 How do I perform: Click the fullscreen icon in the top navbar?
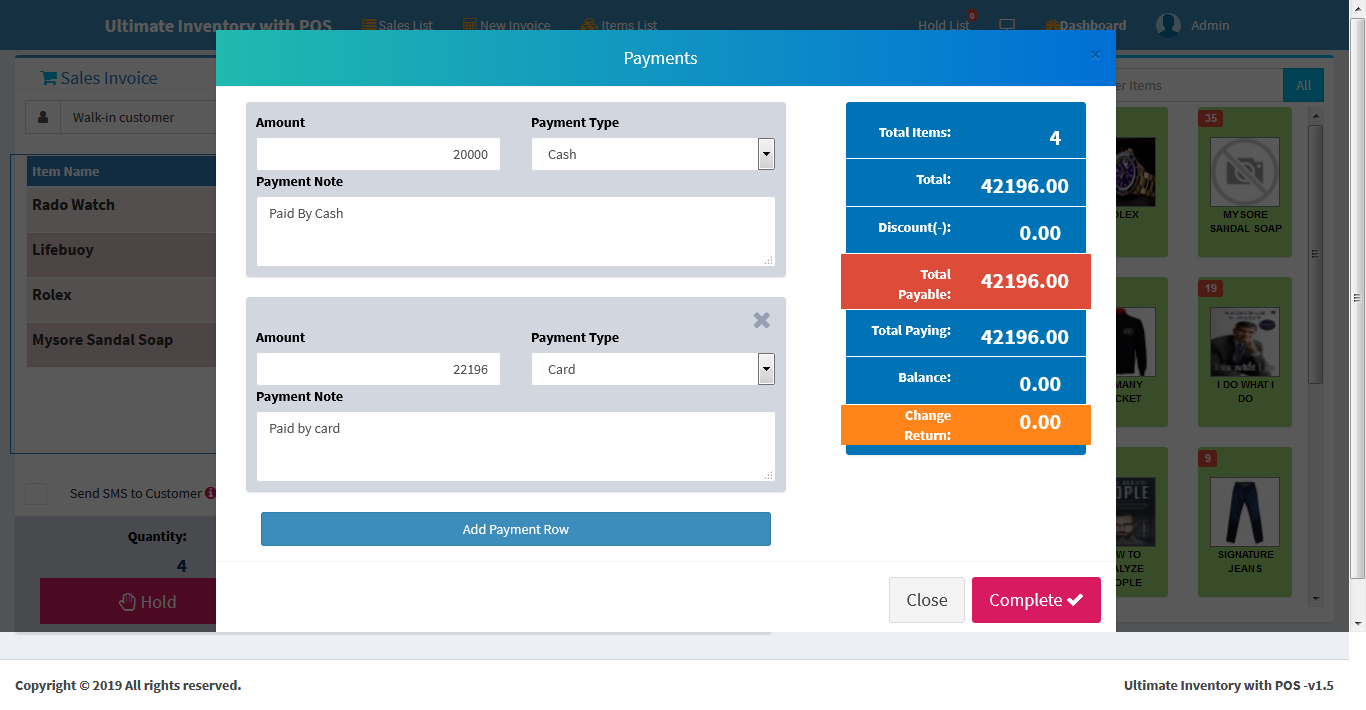(x=1007, y=25)
